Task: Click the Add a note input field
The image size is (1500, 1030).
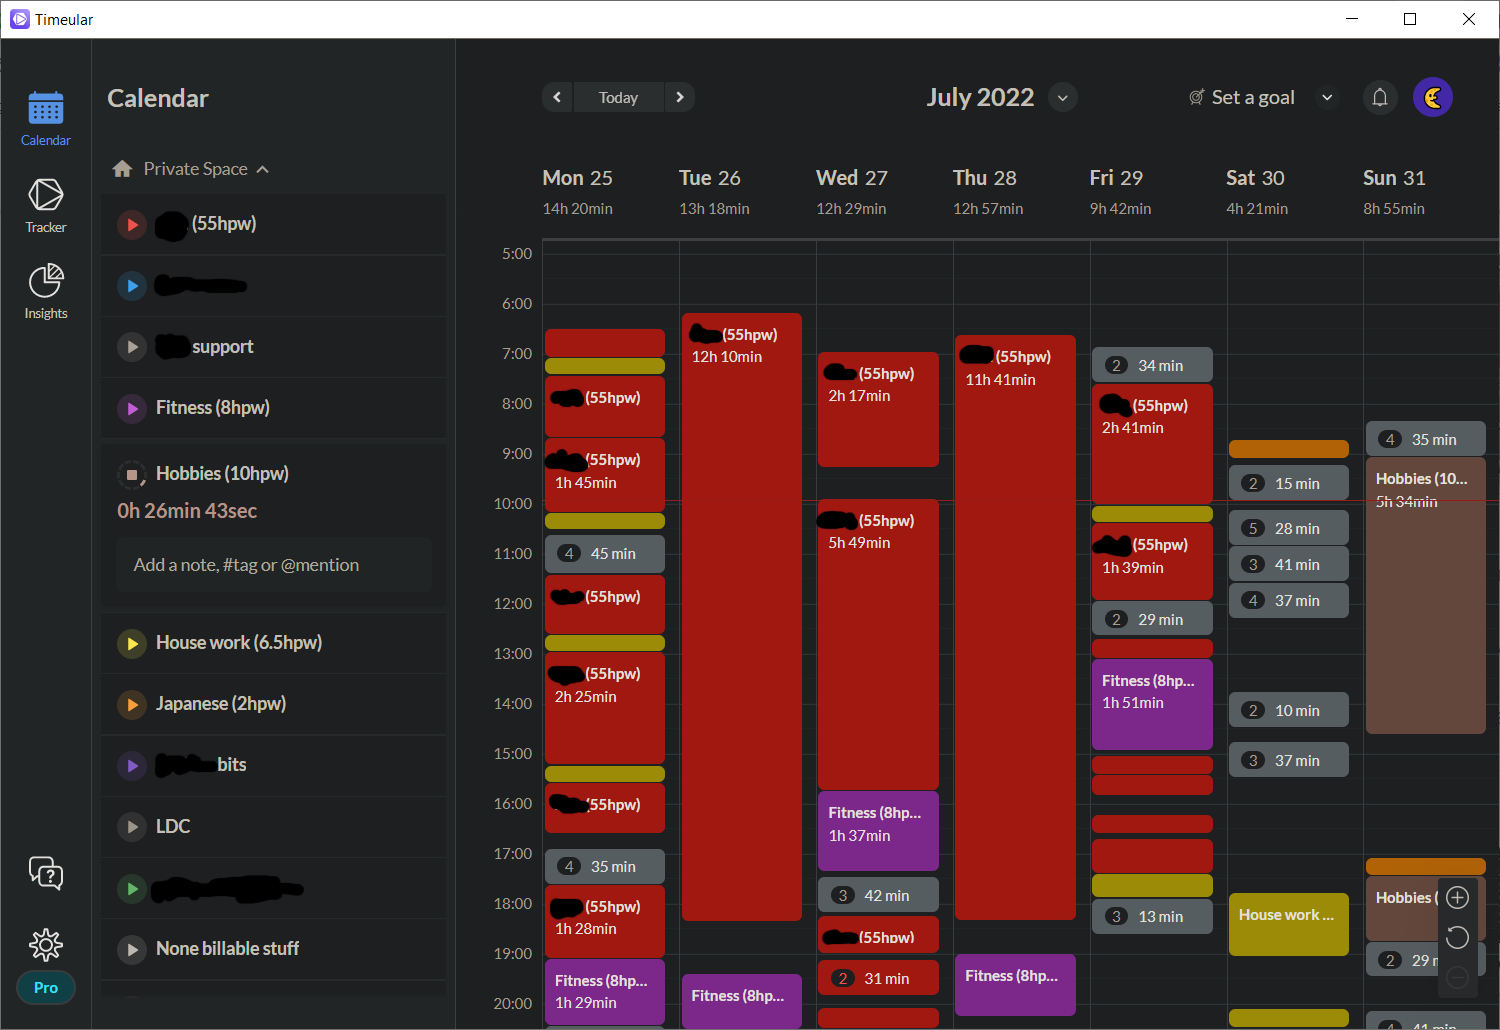Action: pyautogui.click(x=274, y=565)
